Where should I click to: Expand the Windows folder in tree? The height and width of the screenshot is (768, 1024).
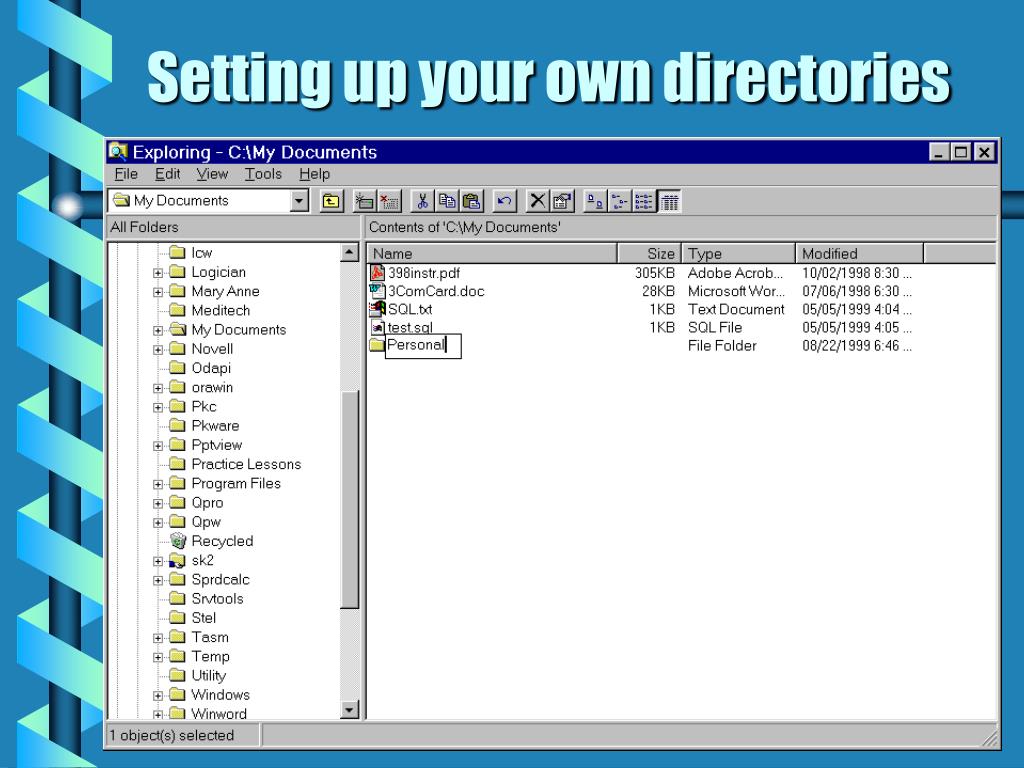(x=158, y=695)
